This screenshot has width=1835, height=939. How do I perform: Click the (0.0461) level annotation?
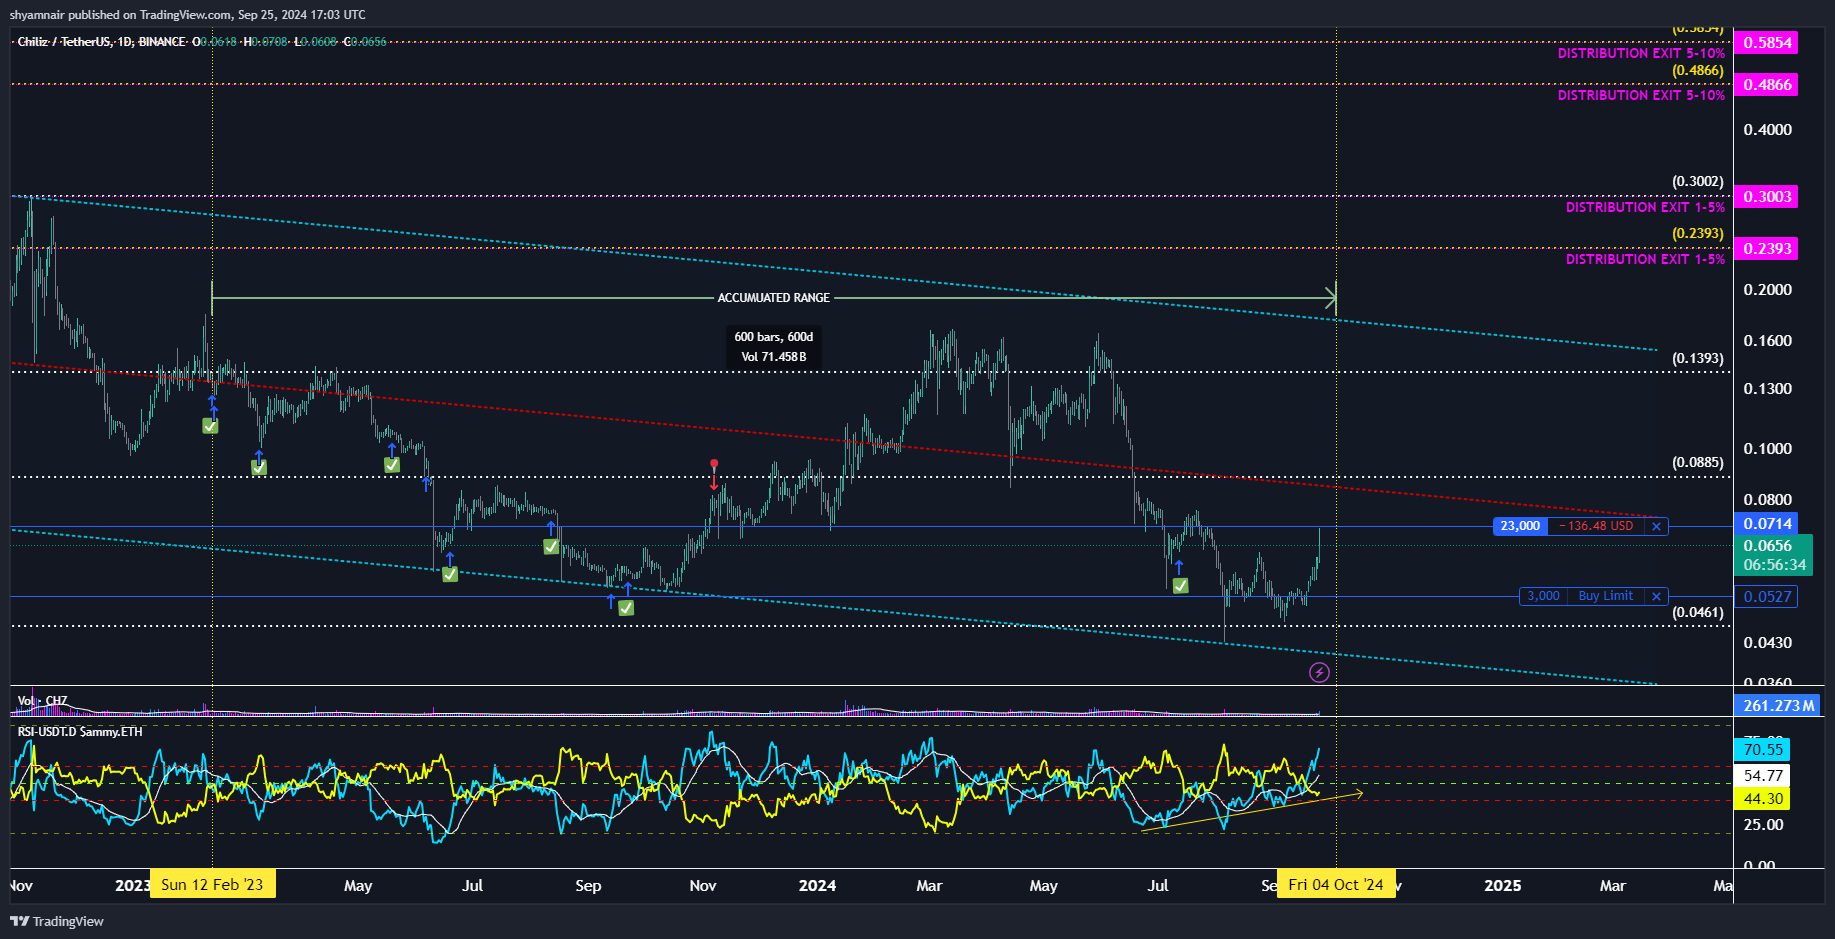[1698, 613]
